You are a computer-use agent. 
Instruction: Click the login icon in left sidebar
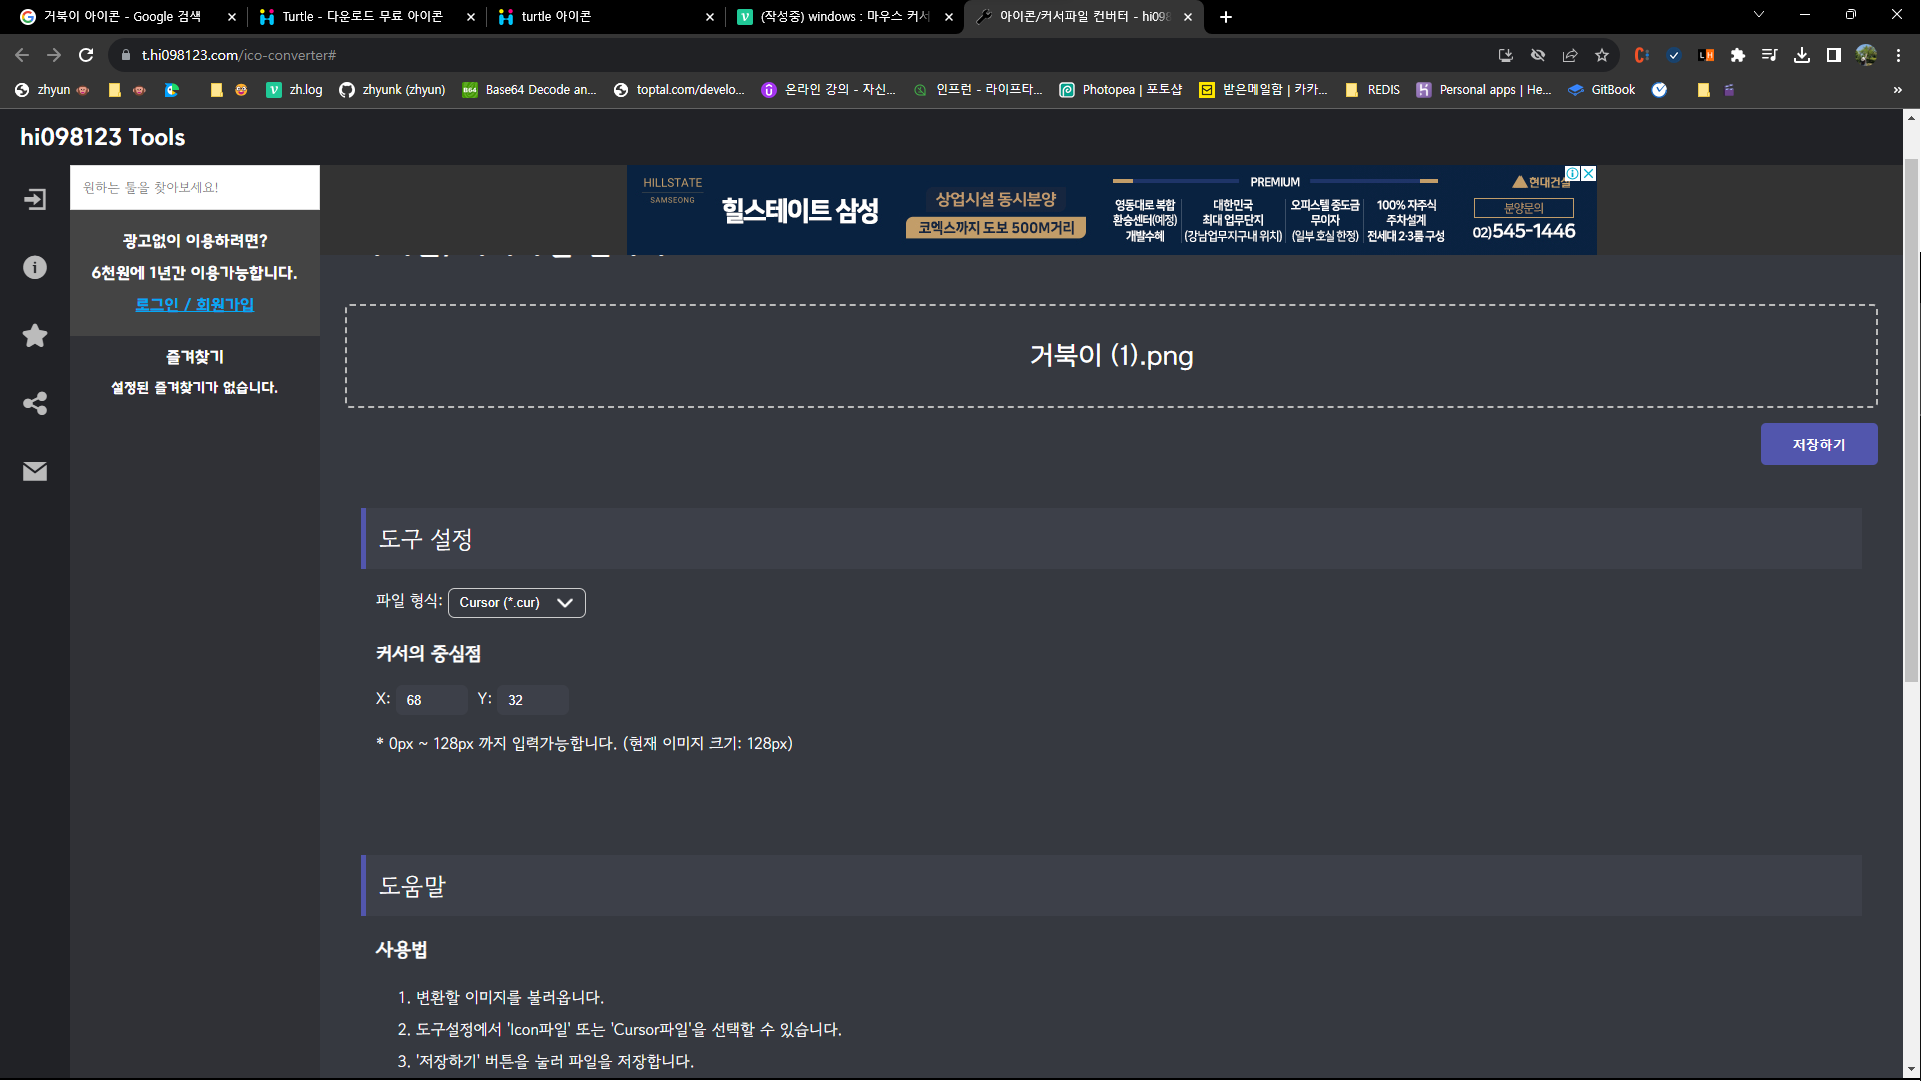tap(35, 200)
